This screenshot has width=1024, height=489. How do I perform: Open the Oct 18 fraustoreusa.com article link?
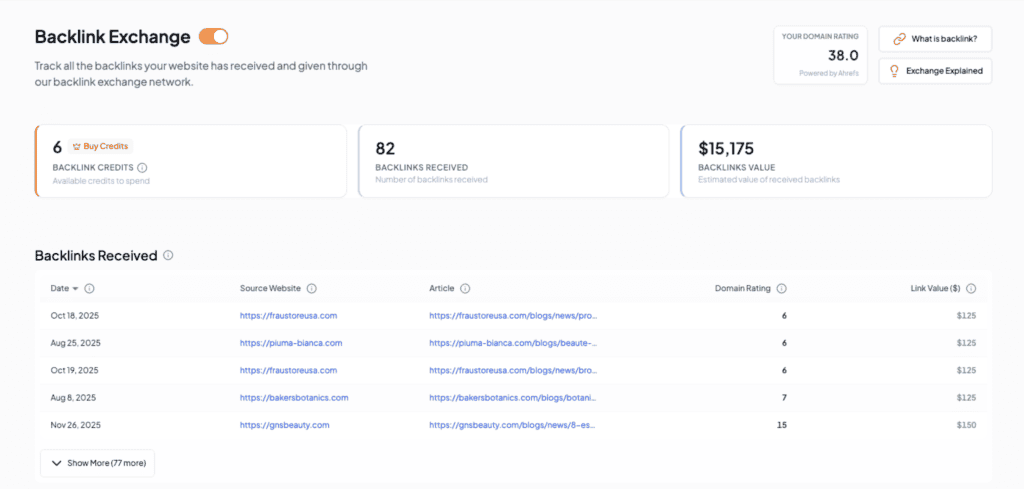coord(513,315)
